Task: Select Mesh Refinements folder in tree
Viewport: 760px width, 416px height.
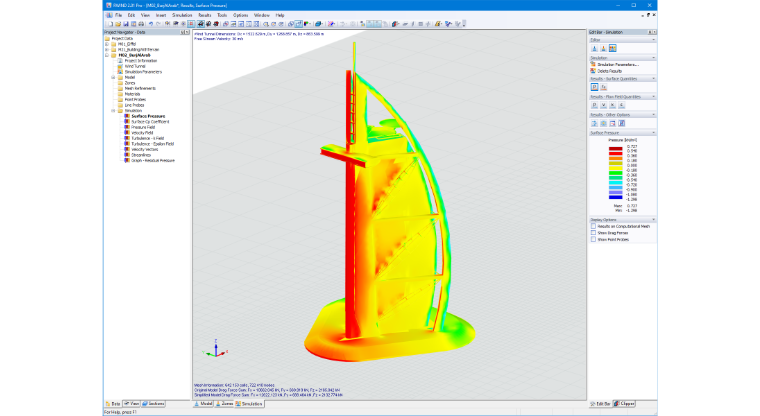Action: point(140,88)
